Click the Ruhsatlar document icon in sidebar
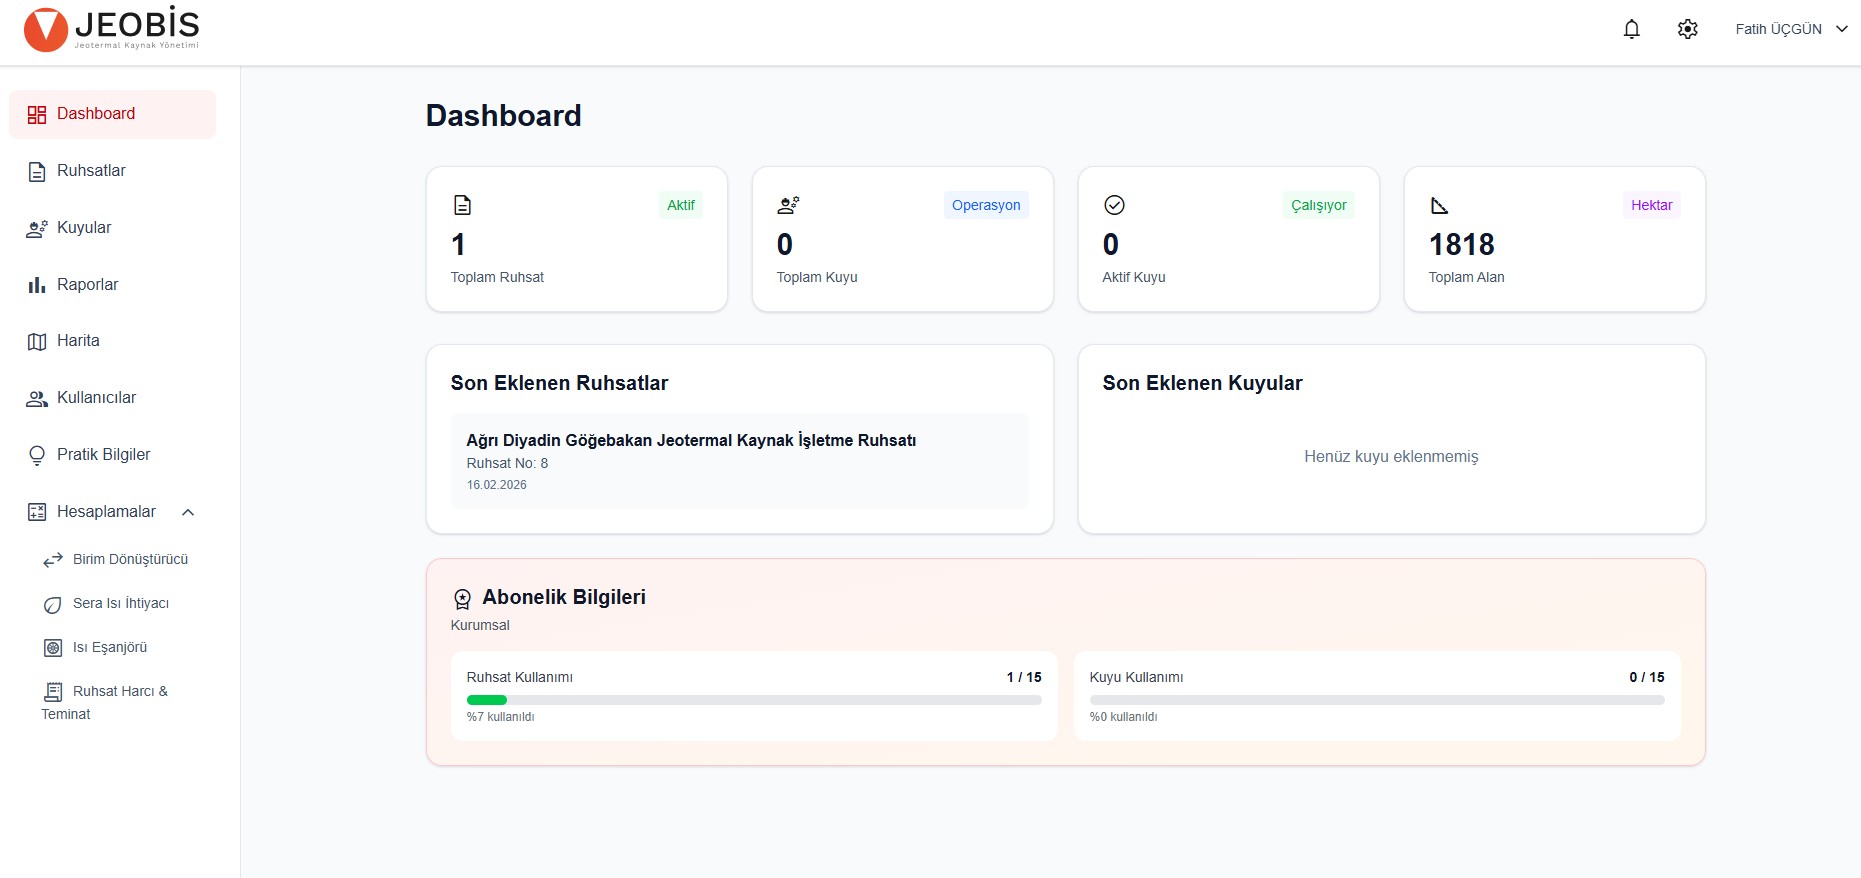 37,172
